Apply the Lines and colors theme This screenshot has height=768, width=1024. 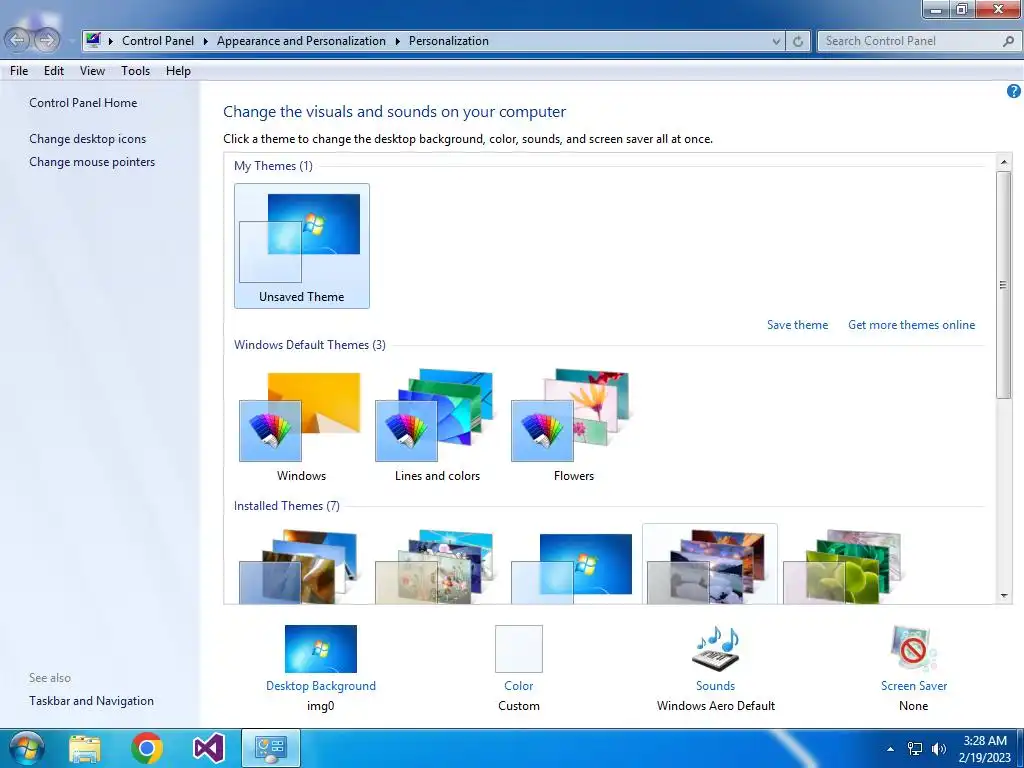[x=437, y=426]
